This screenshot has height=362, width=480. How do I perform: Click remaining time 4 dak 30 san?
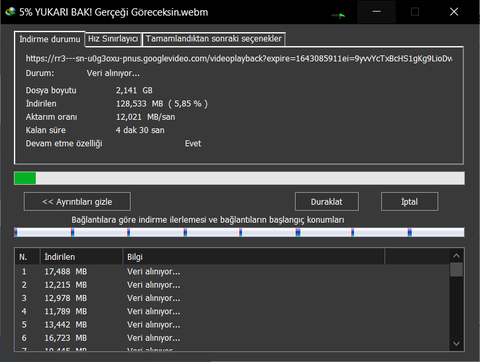coord(140,130)
